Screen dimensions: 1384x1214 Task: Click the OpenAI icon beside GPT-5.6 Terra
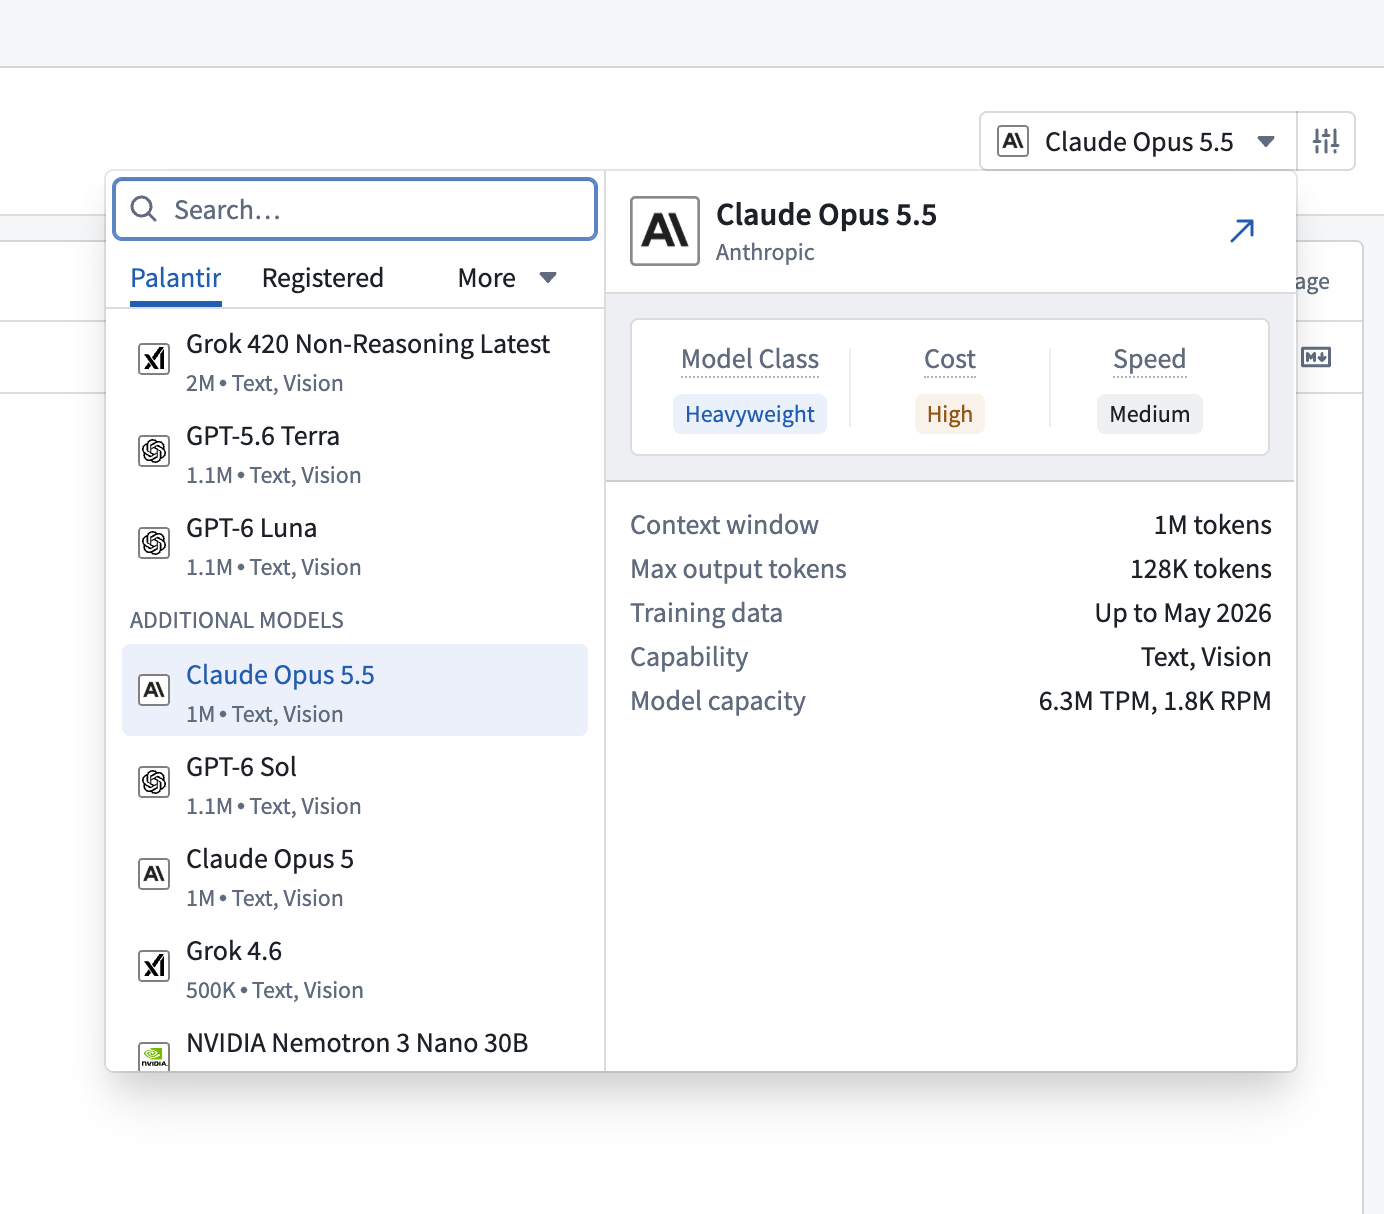154,451
